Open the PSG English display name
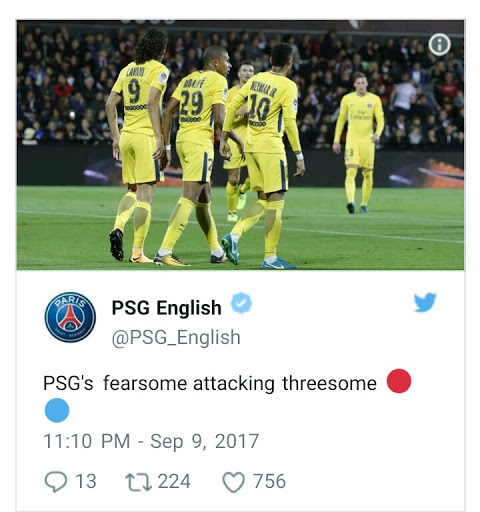This screenshot has height=512, width=480. pos(166,308)
